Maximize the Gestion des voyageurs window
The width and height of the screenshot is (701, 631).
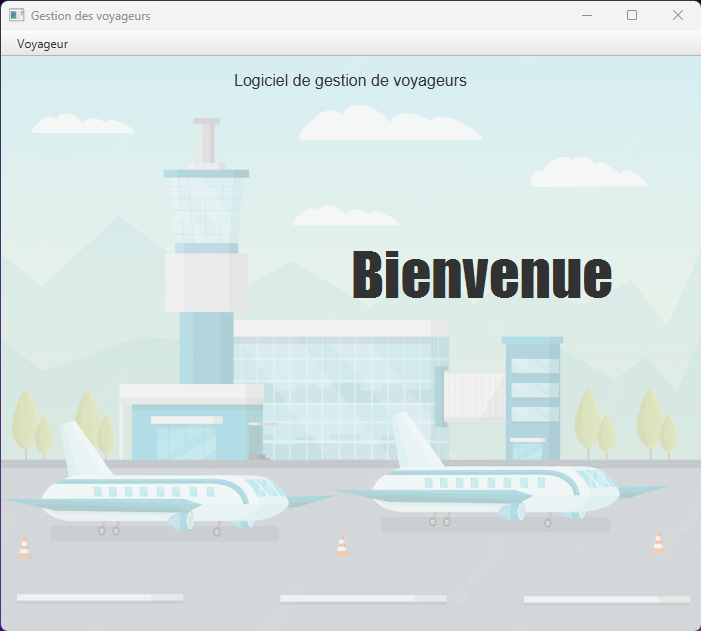click(632, 16)
